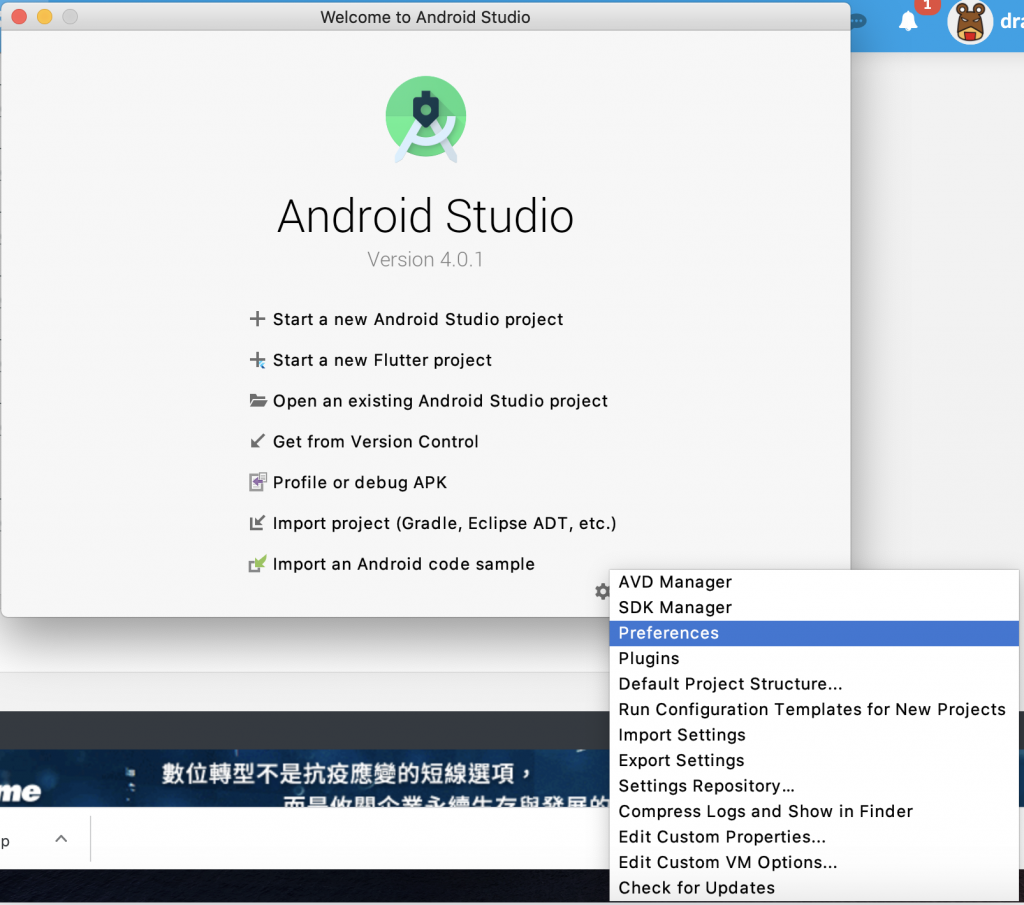Click the Chinese digital transformation banner ad
The width and height of the screenshot is (1024, 905).
(304, 778)
